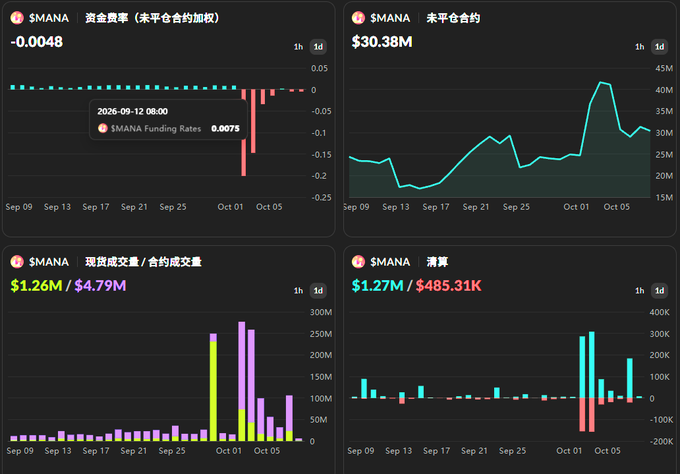Select 1d interval on funding rate chart
The height and width of the screenshot is (474, 680).
point(318,47)
